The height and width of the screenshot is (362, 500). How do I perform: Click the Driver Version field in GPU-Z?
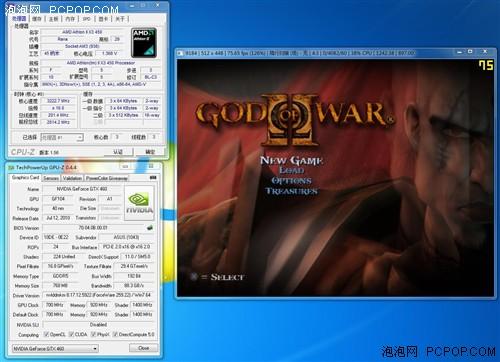pyautogui.click(x=99, y=295)
